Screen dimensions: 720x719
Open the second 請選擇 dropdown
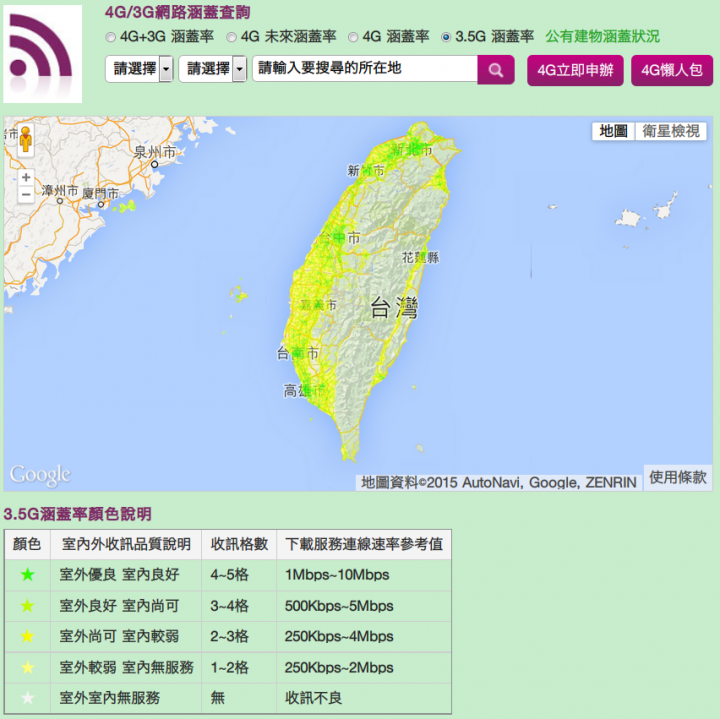click(213, 69)
